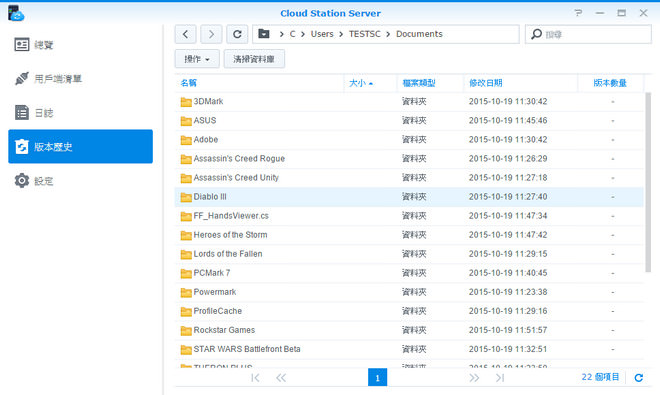This screenshot has height=395, width=660.
Task: Click date 2015-10-19 11:23:38
Action: point(508,292)
